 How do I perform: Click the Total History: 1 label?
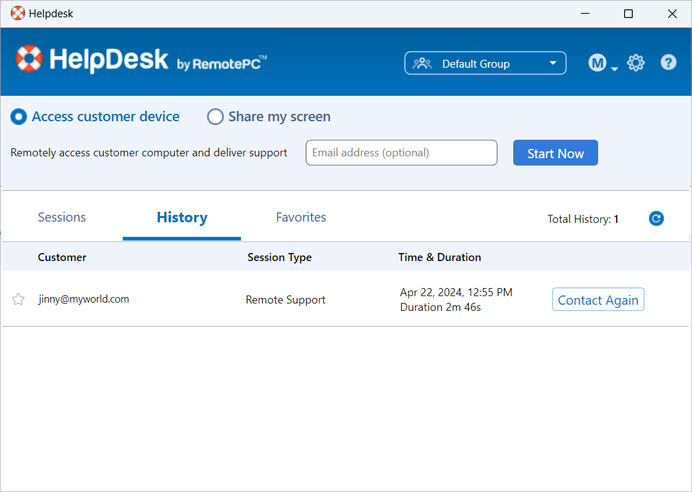pos(583,219)
